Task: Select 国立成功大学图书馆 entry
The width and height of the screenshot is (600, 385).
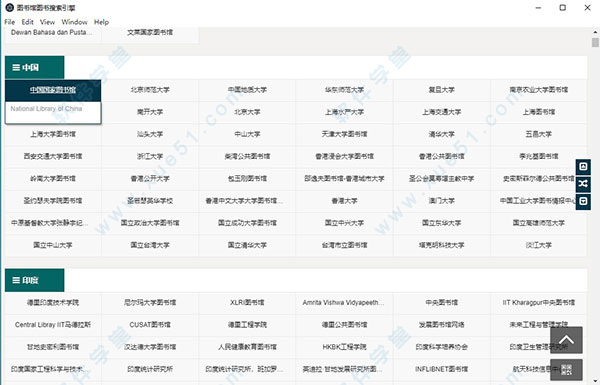Action: pyautogui.click(x=247, y=223)
